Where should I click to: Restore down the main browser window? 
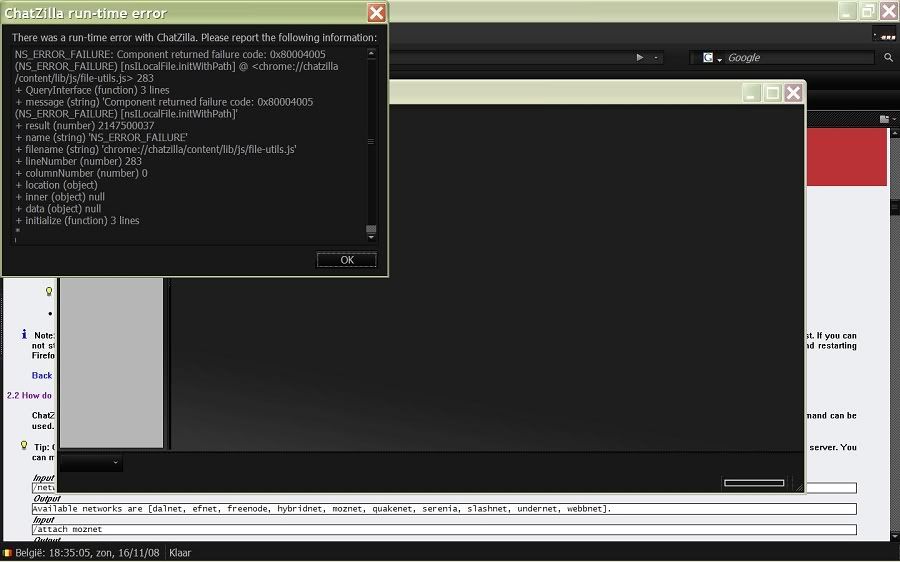coord(868,11)
